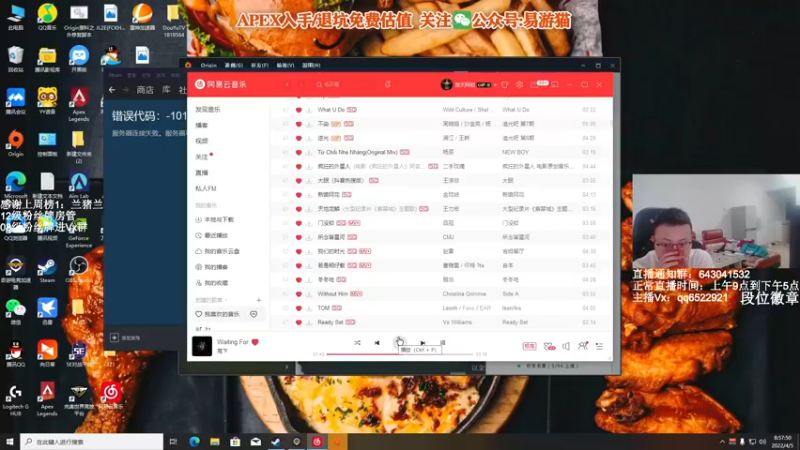Image resolution: width=800 pixels, height=450 pixels.
Task: Skip to previous track
Action: click(377, 343)
